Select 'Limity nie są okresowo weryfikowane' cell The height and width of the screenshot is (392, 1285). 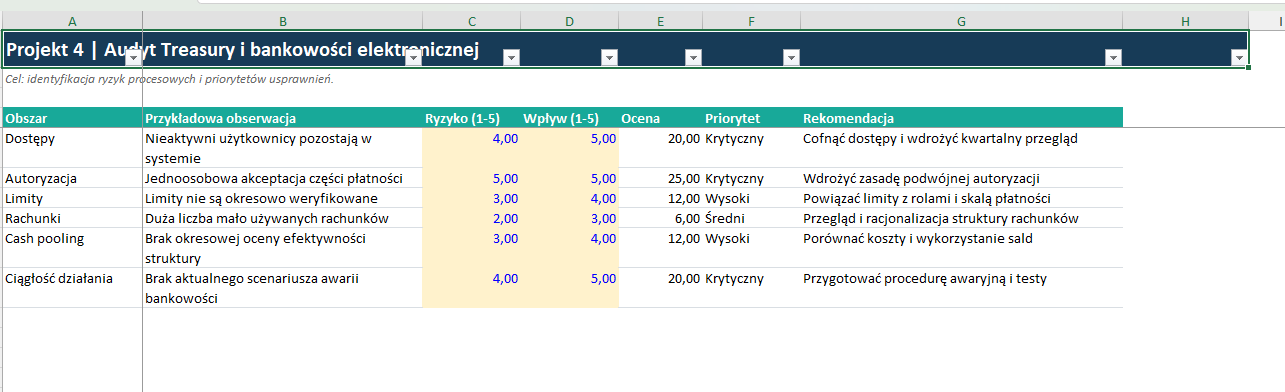tap(283, 198)
